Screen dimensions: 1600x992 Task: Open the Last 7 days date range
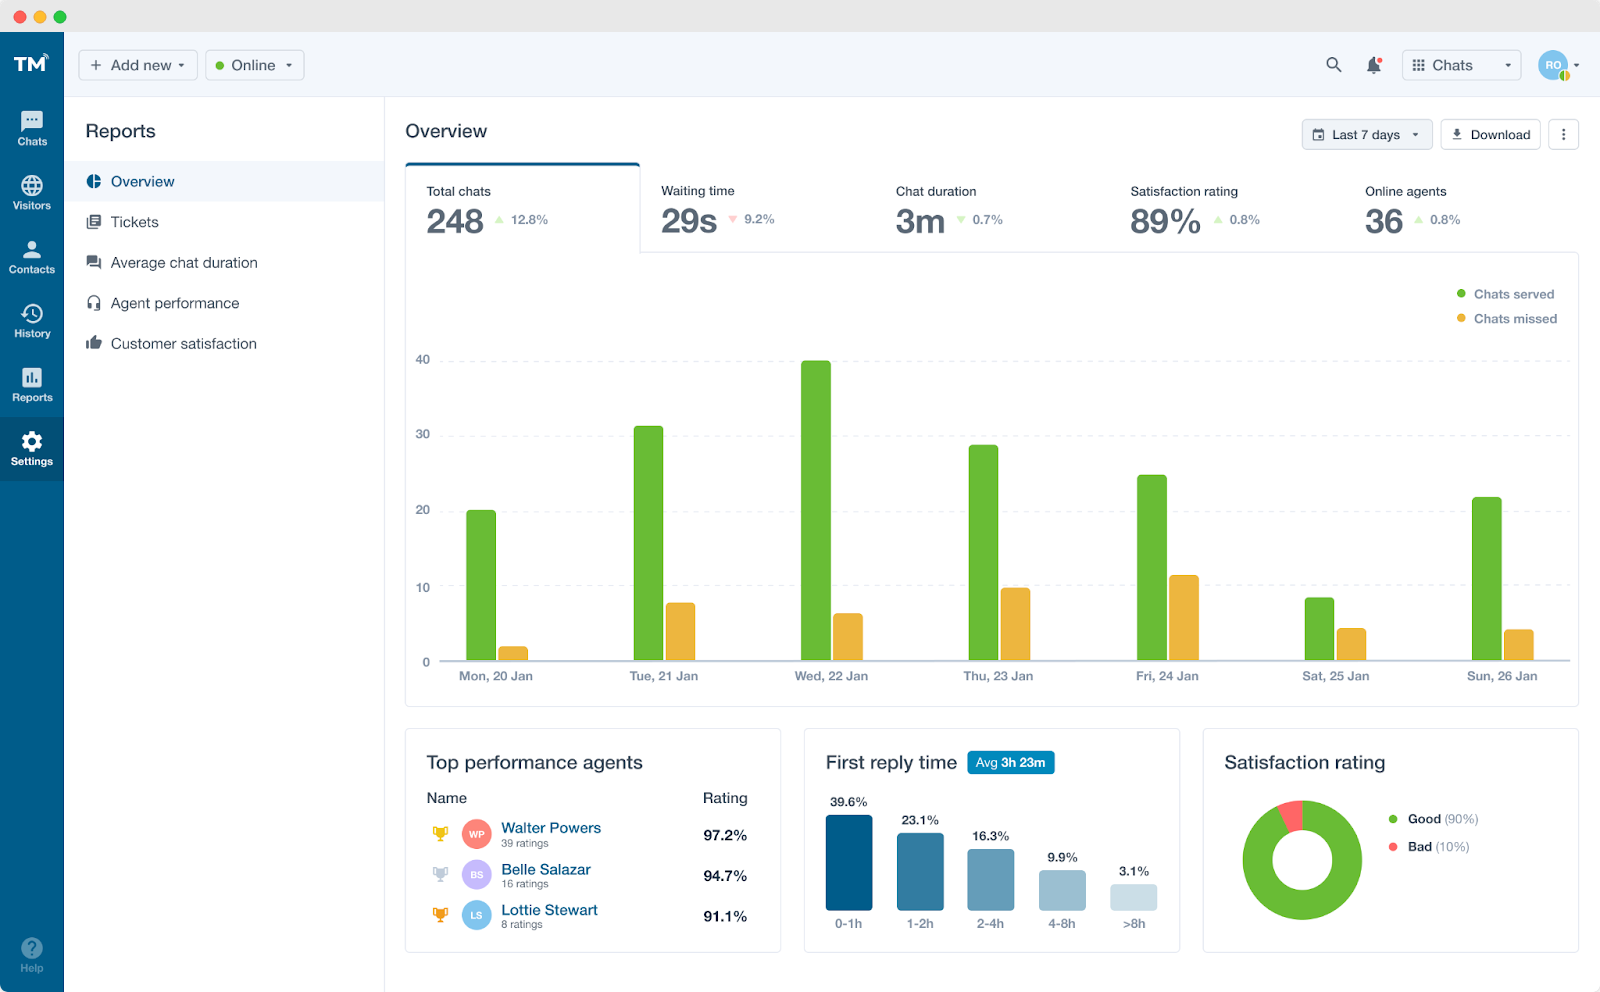1366,134
